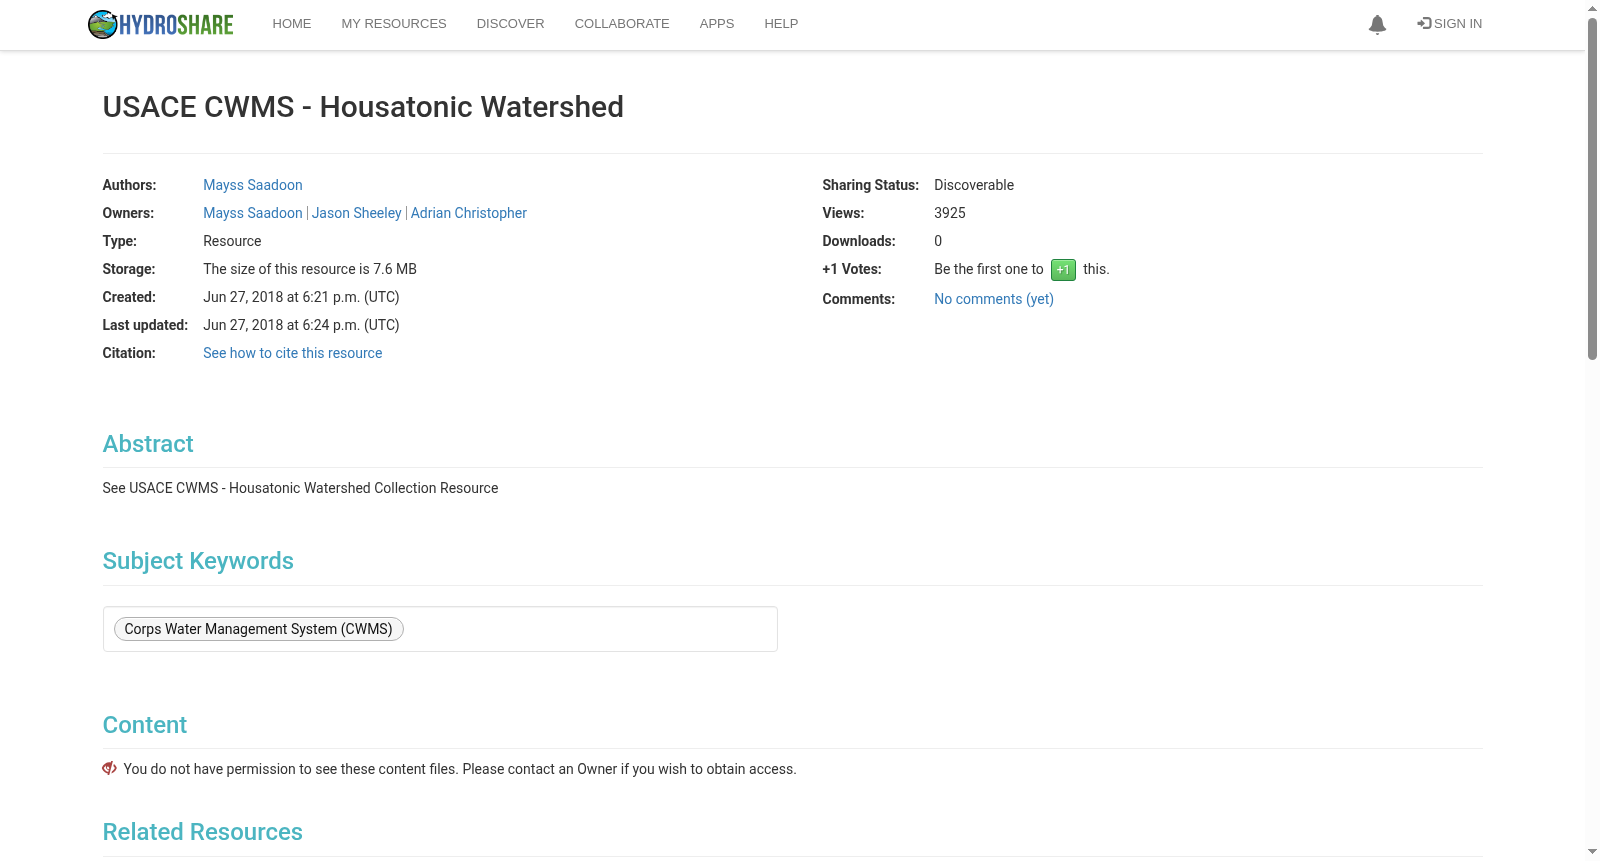Screen dimensions: 1600x861
Task: Click the Corps Water Management System keyword tag
Action: 259,629
